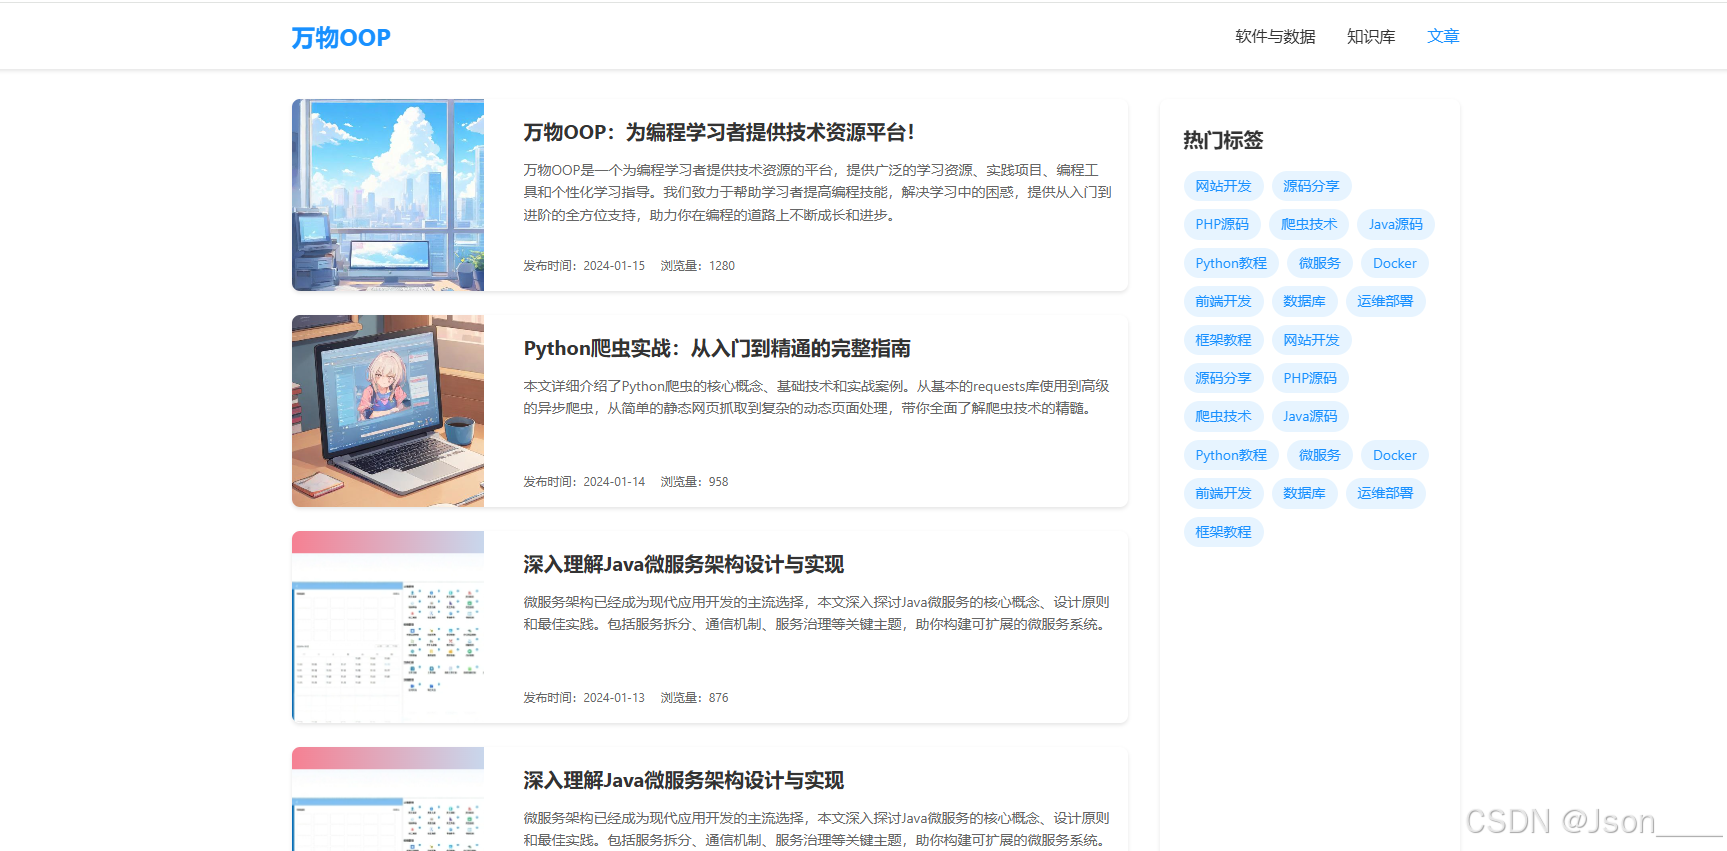Viewport: 1727px width, 851px height.
Task: Select the 源码分享 tag right of first 网站开发
Action: 1311,186
